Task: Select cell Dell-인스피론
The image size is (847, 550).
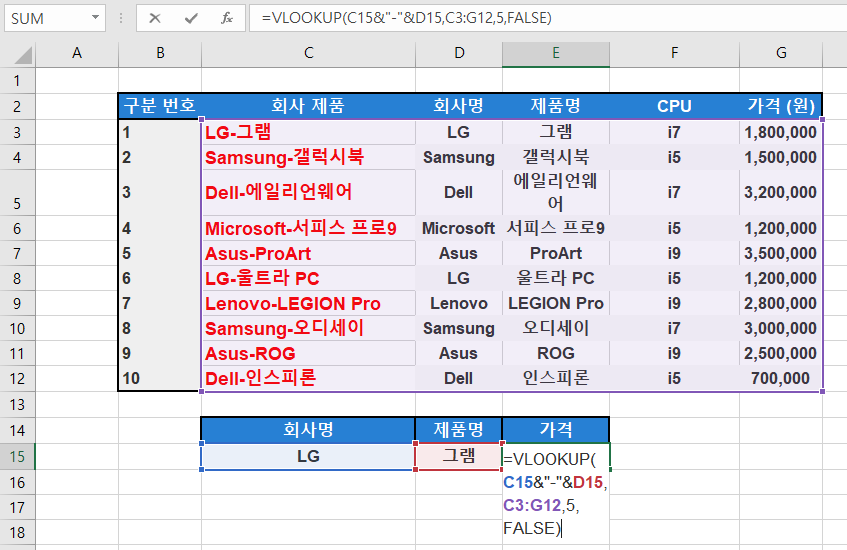Action: pyautogui.click(x=308, y=378)
